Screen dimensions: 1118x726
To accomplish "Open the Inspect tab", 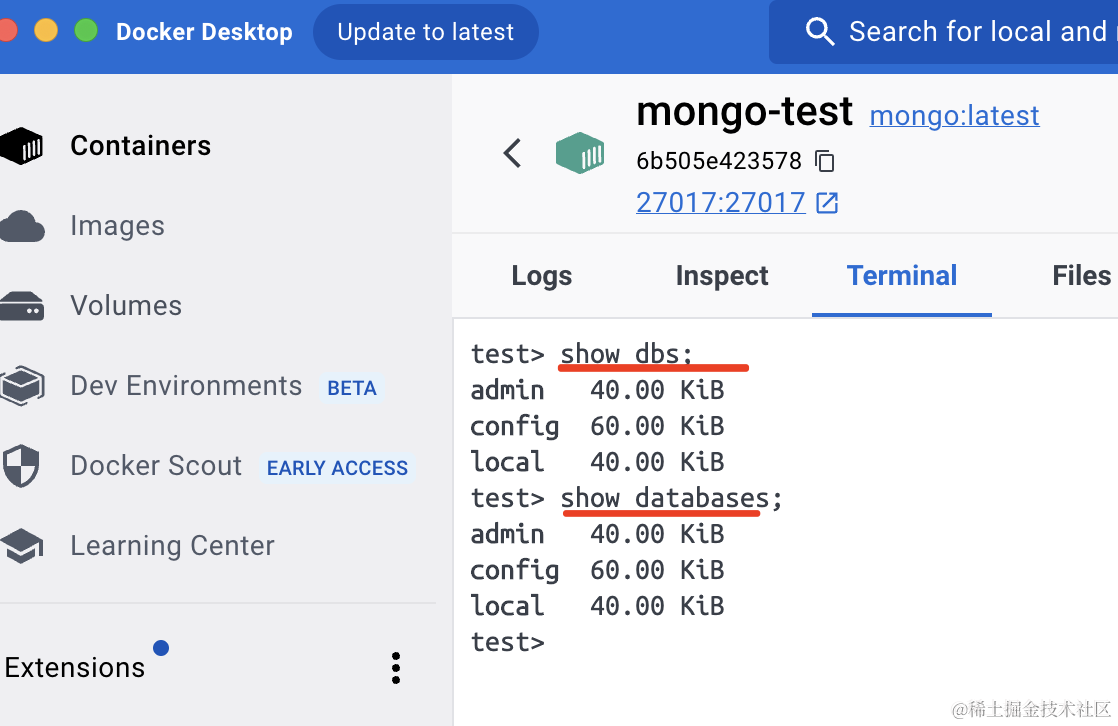I will (x=722, y=276).
